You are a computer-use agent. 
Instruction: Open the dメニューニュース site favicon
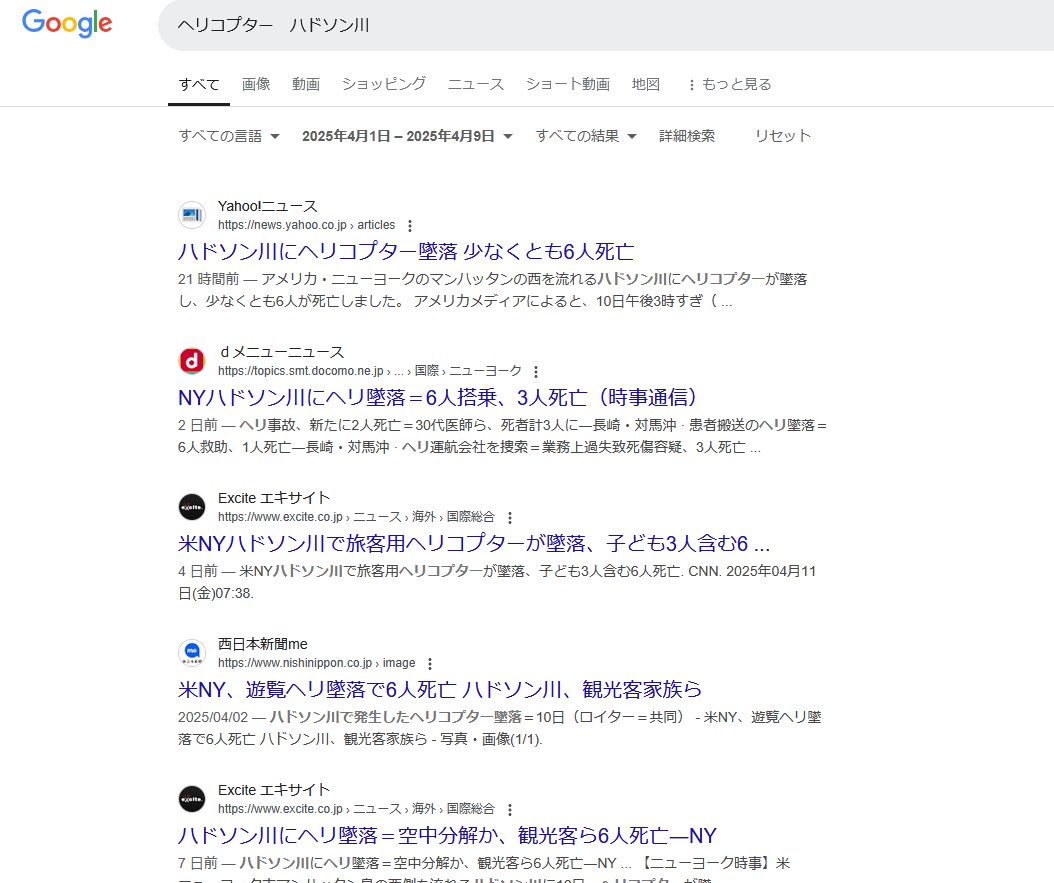pyautogui.click(x=192, y=361)
